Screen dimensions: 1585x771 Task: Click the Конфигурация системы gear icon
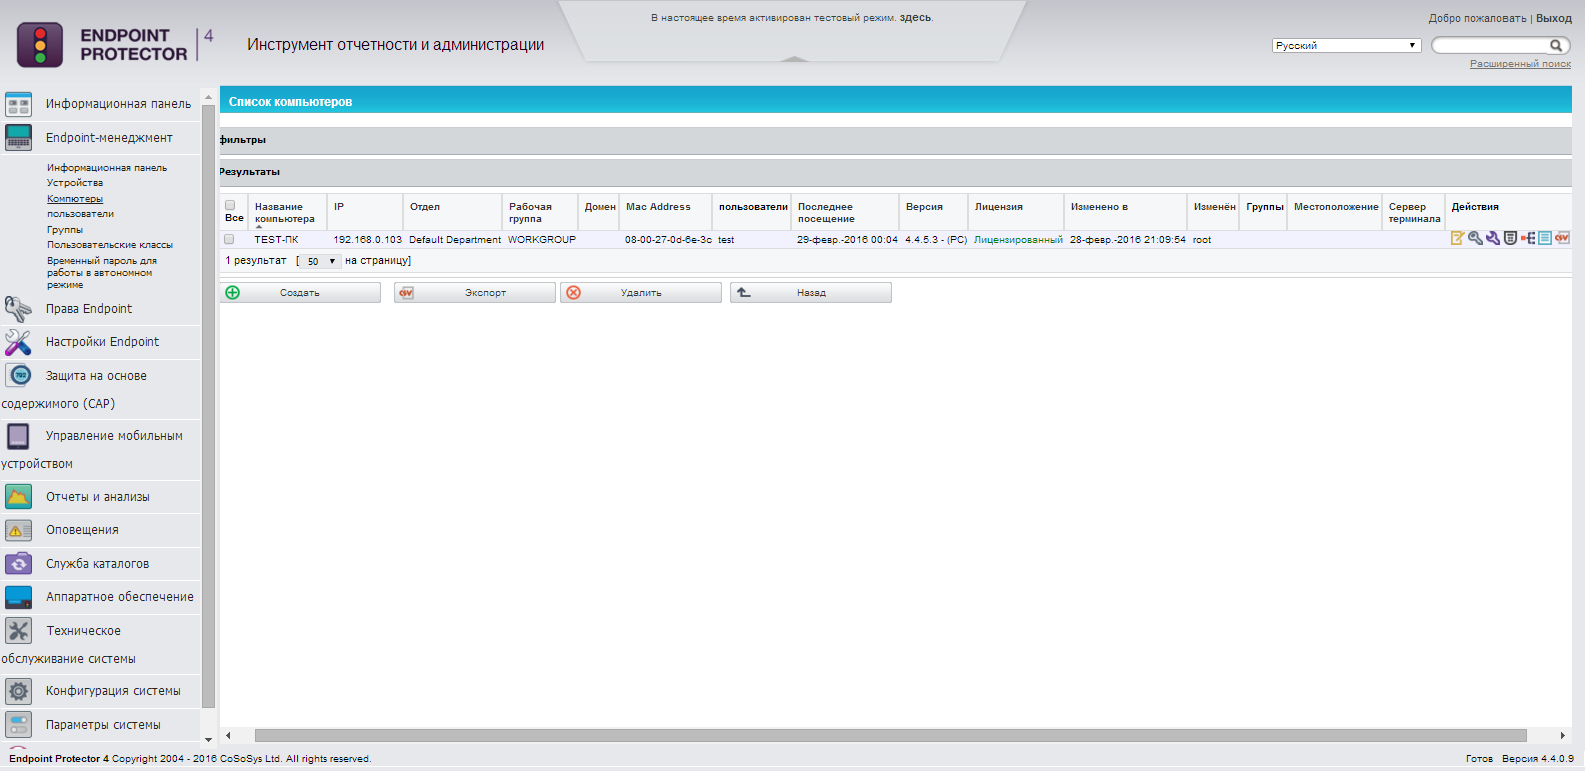(18, 691)
